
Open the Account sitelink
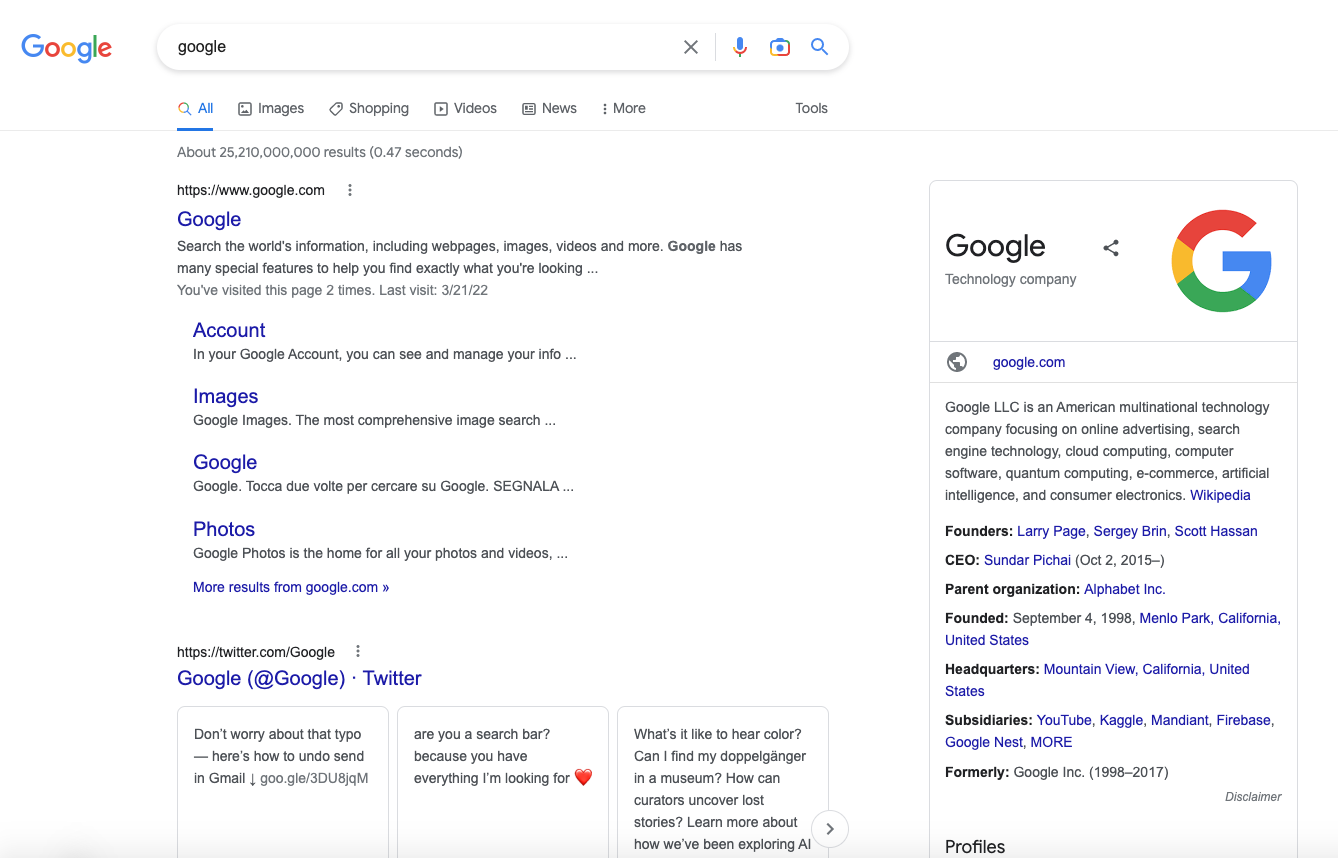click(x=229, y=330)
